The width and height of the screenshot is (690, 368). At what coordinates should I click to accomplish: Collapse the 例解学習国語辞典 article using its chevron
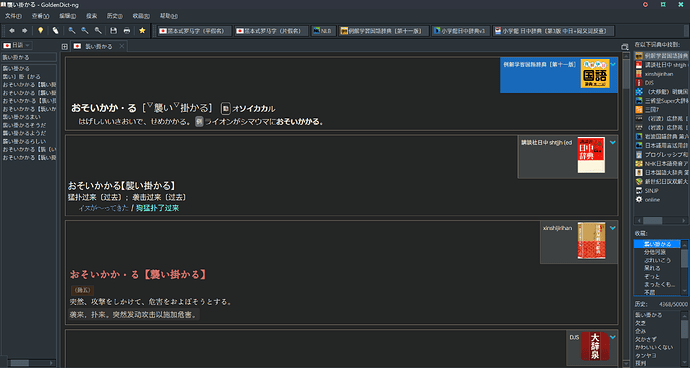(613, 64)
